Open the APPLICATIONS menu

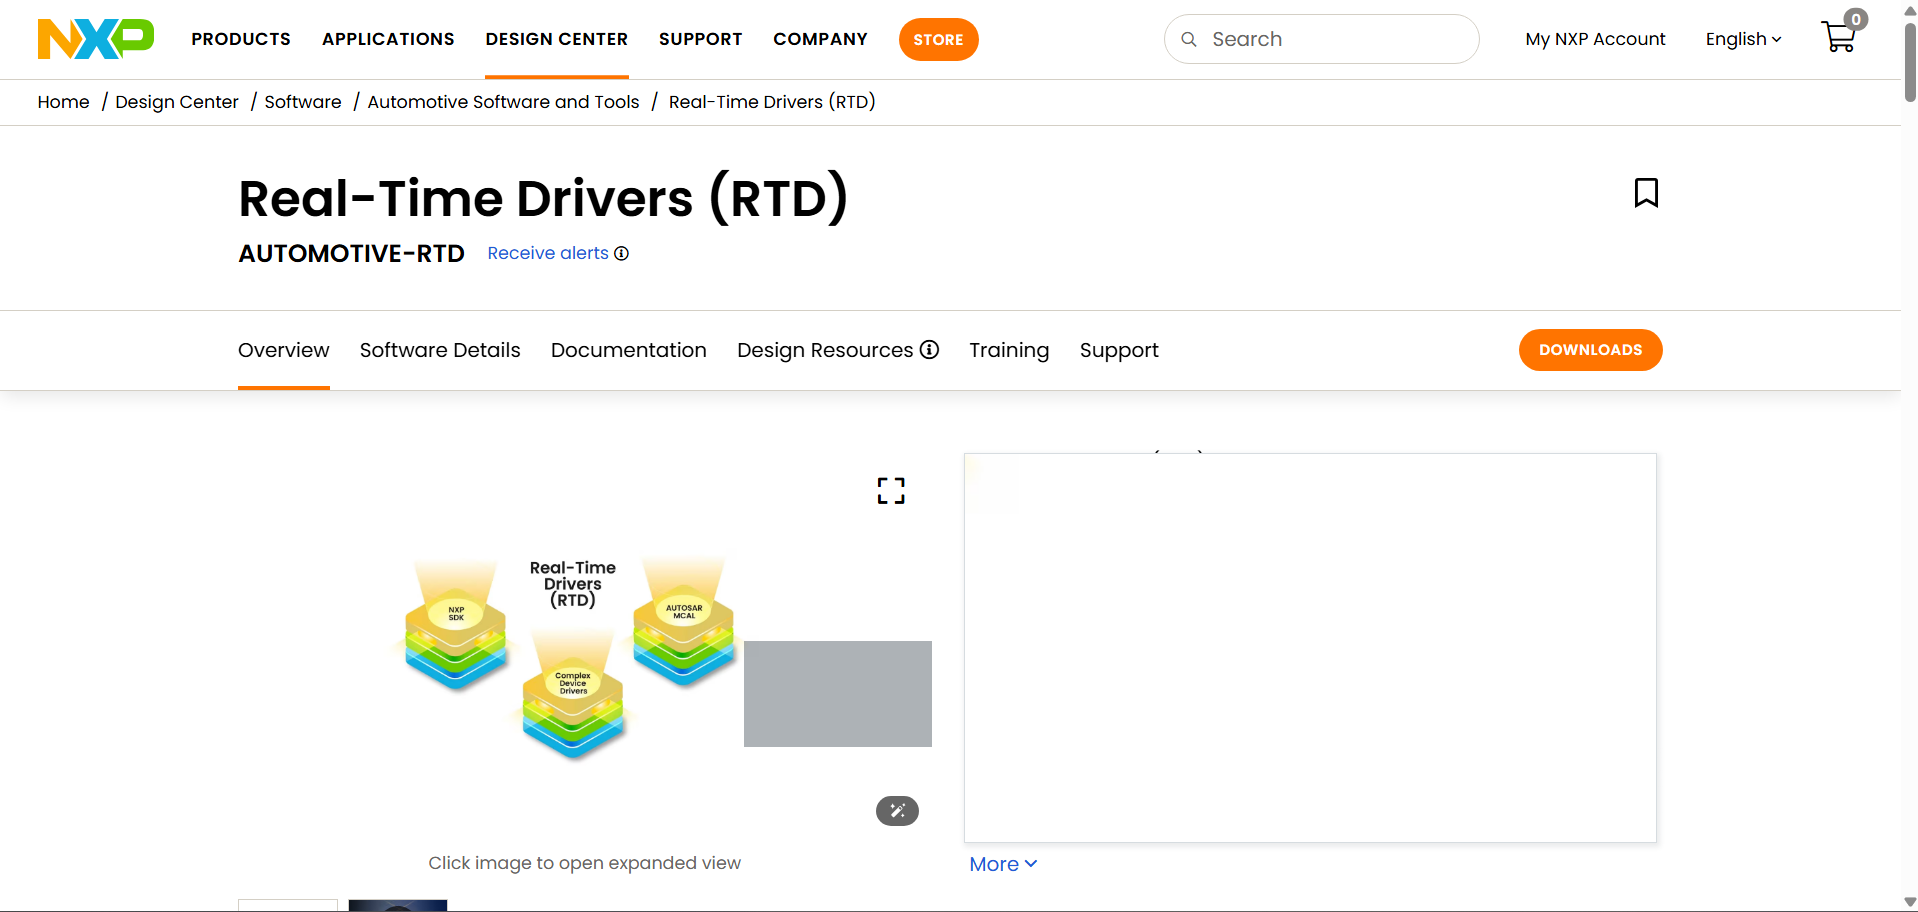[x=388, y=39]
